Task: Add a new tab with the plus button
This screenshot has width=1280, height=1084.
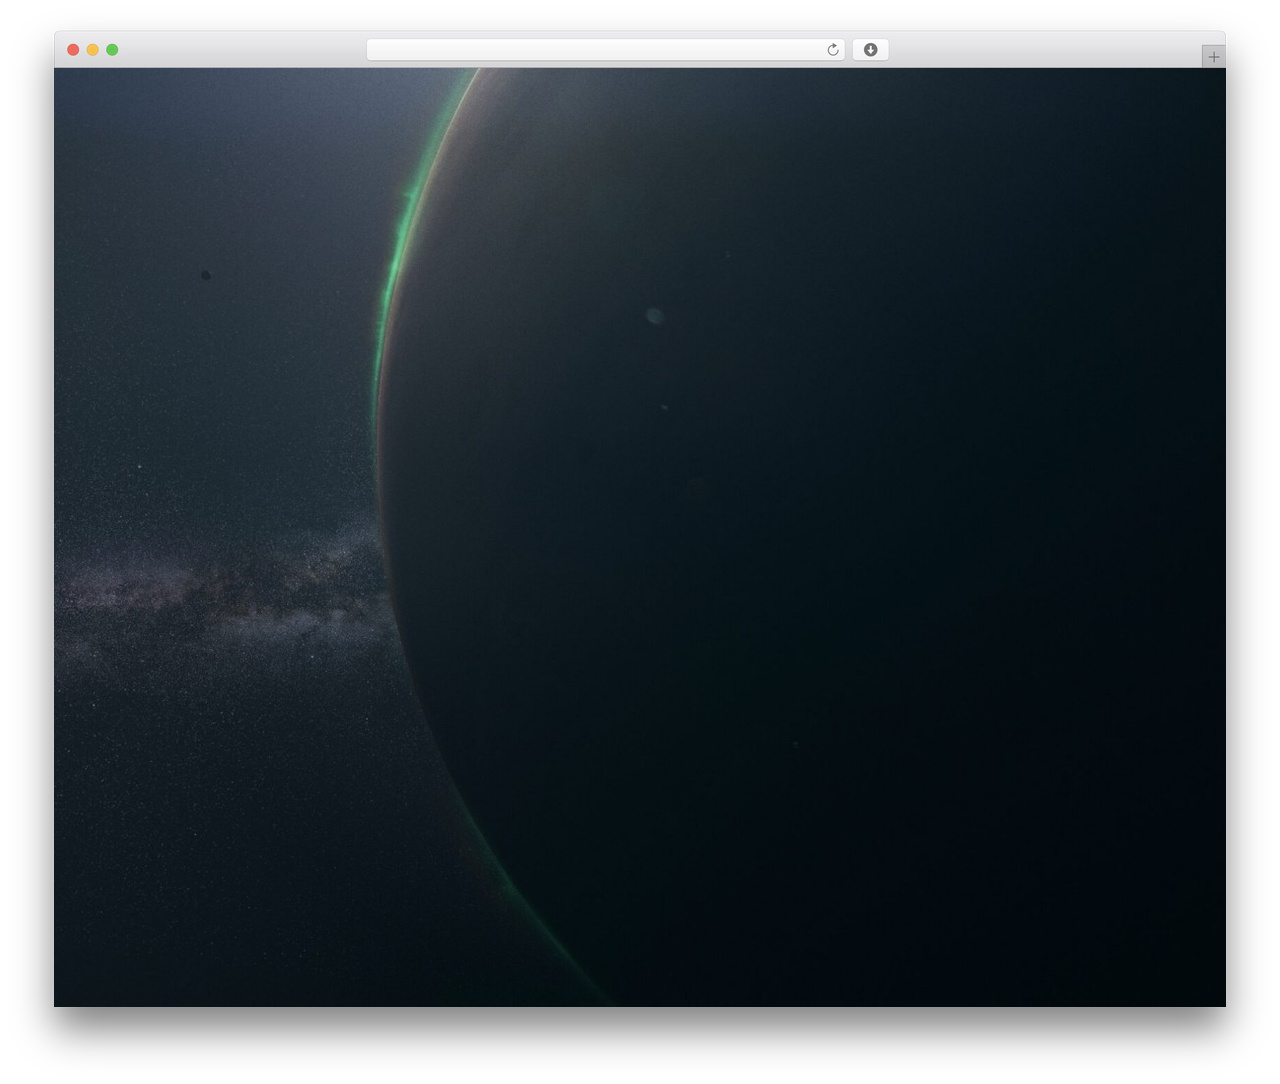Action: [x=1213, y=57]
